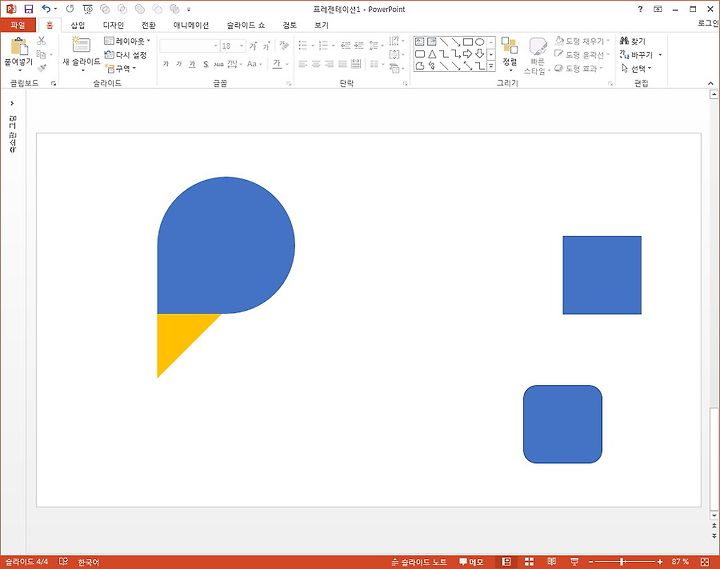Open Select (선택) dropdown in editing group

636,68
